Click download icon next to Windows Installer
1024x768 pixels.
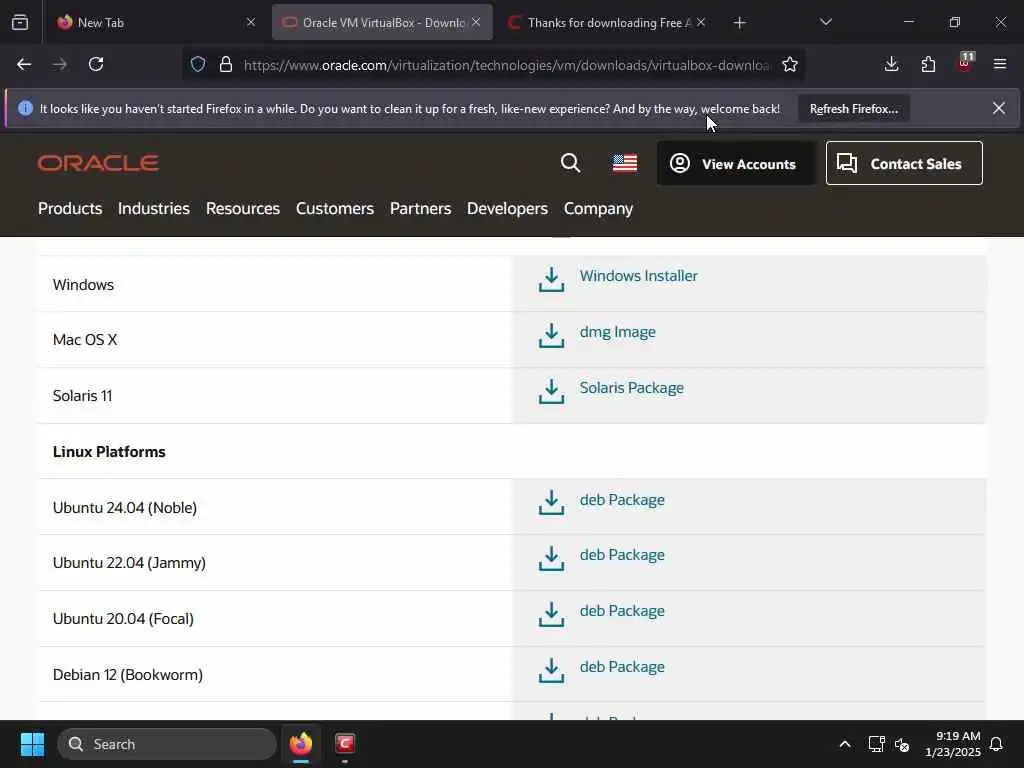click(x=551, y=280)
